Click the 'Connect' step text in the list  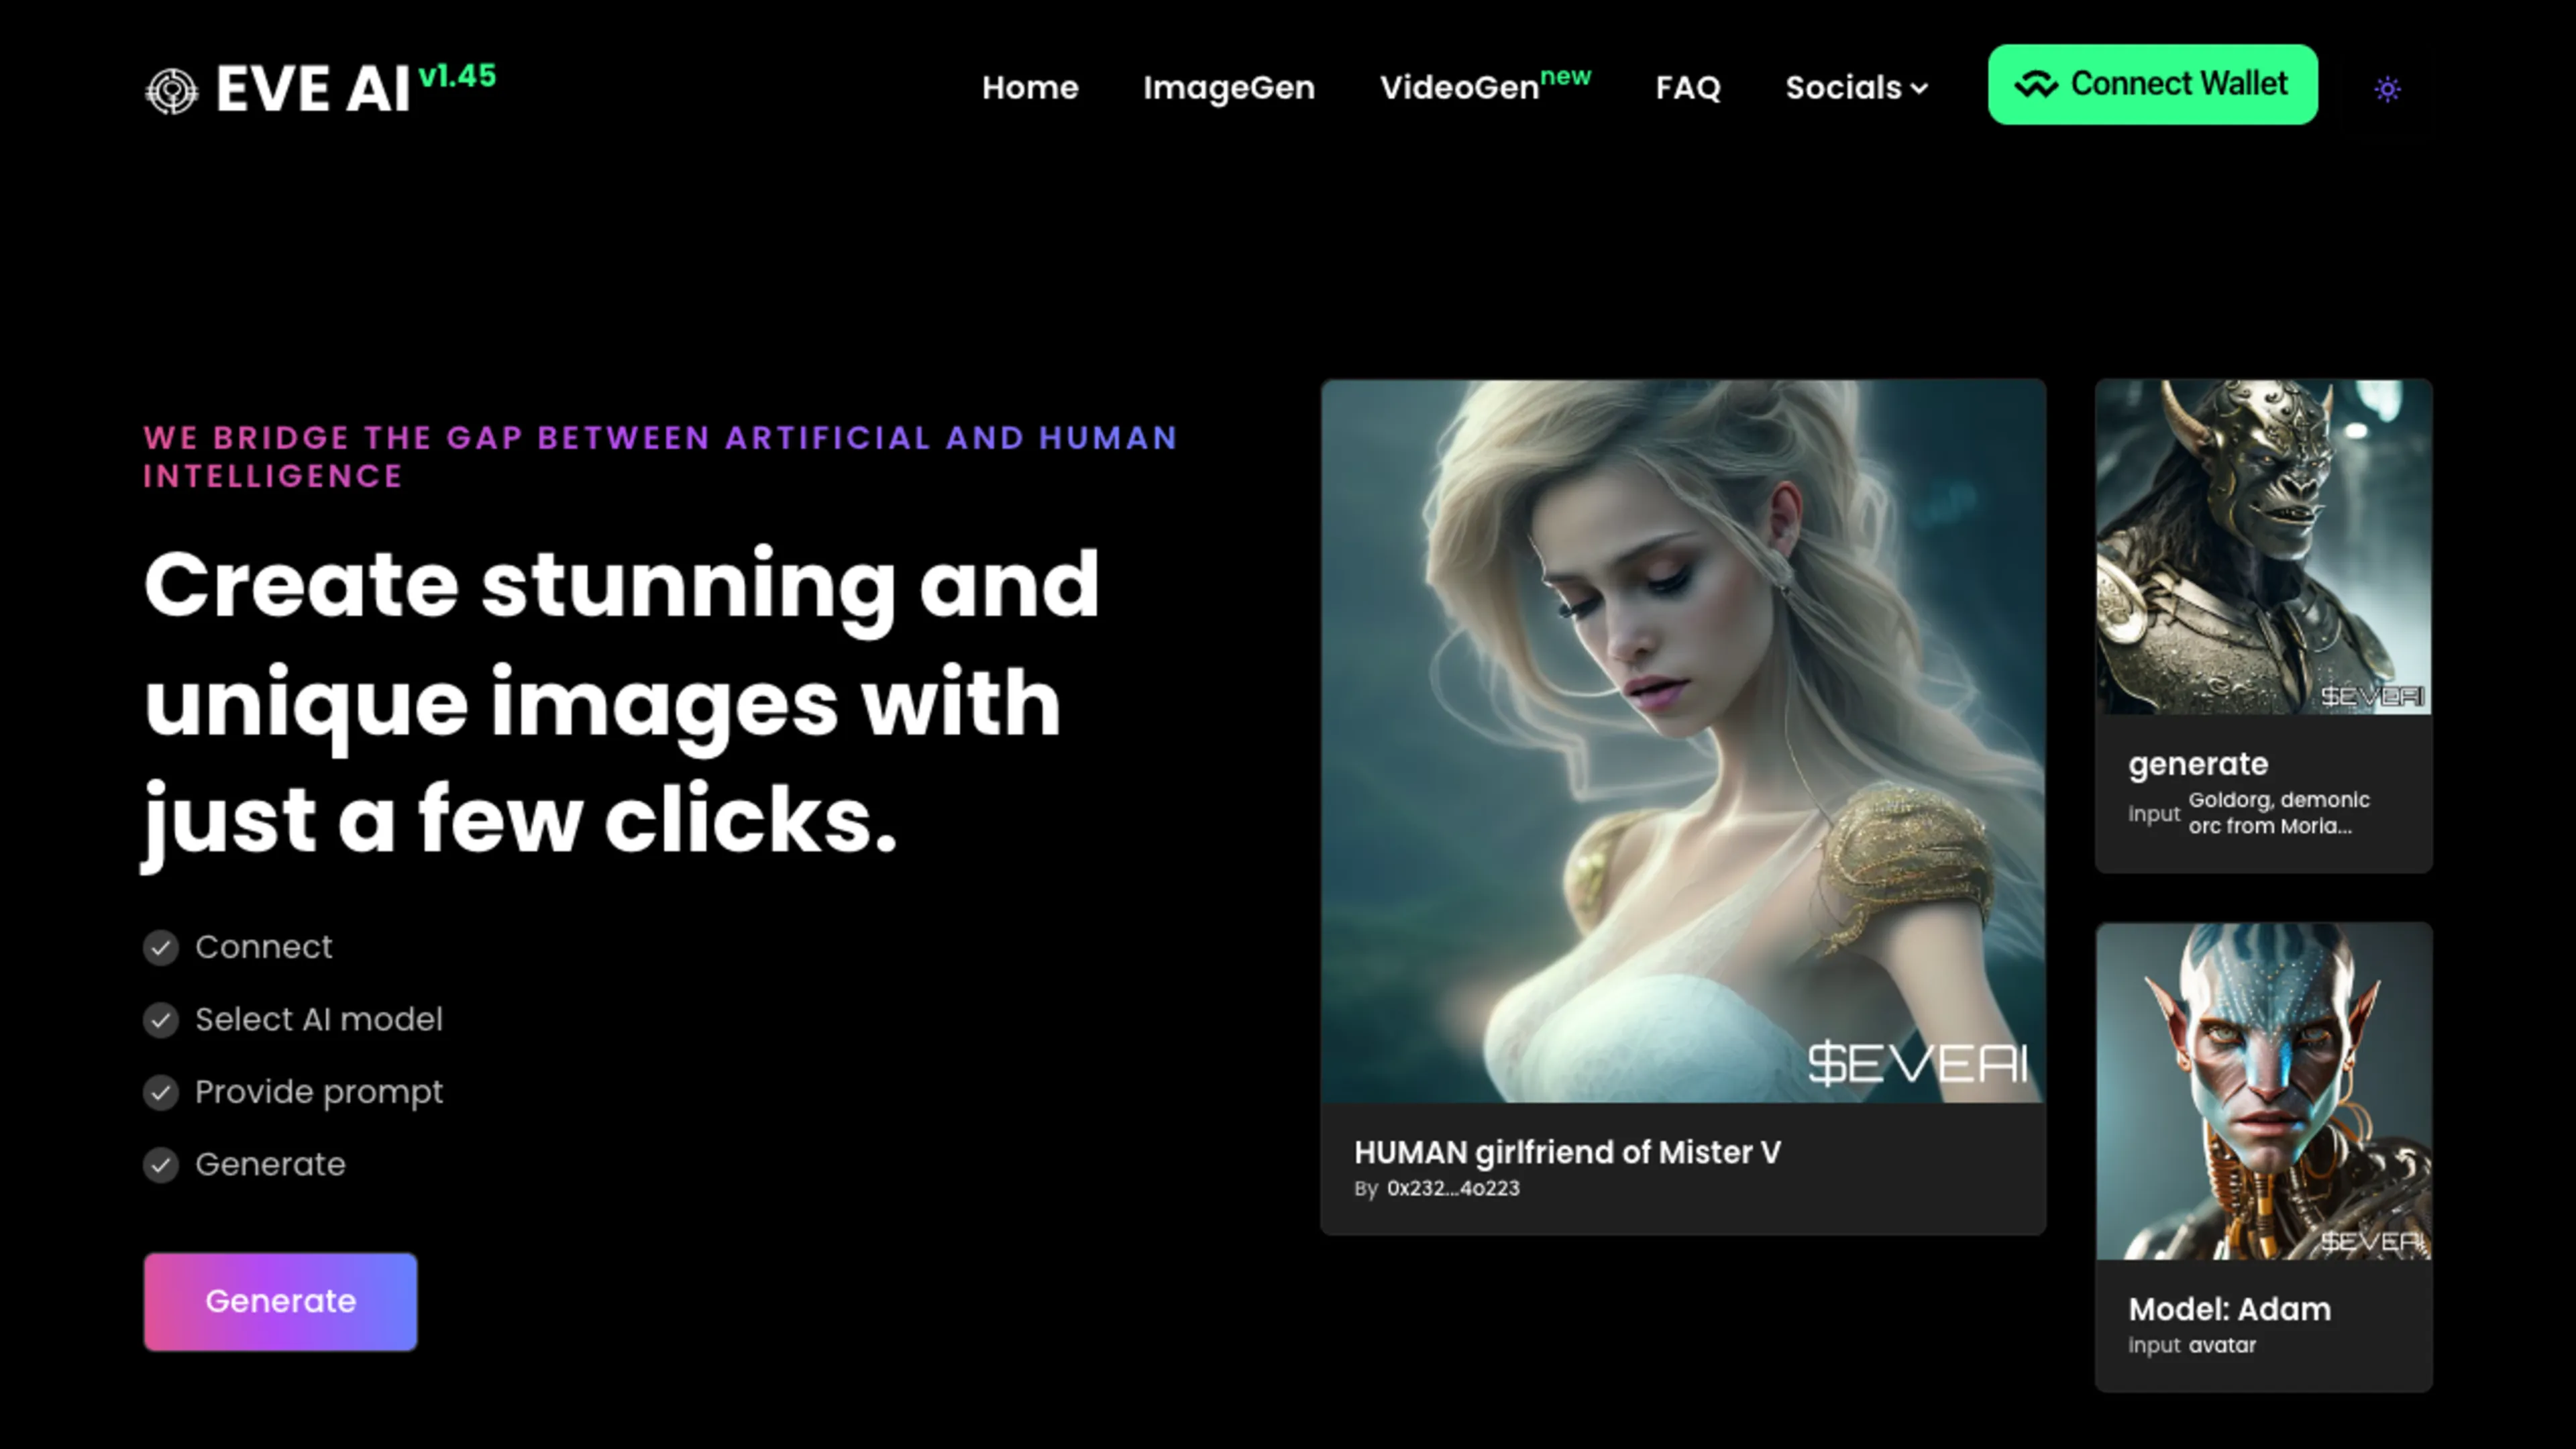coord(264,947)
